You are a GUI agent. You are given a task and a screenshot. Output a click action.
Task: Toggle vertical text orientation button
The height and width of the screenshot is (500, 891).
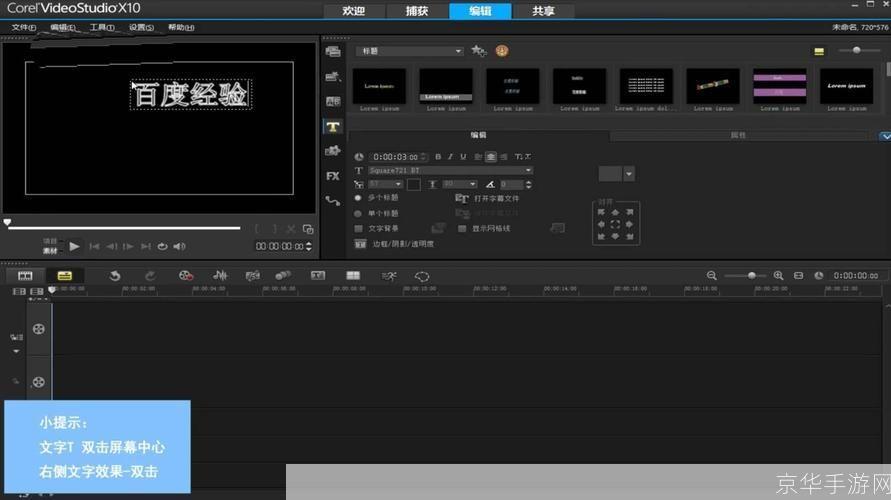click(x=523, y=157)
